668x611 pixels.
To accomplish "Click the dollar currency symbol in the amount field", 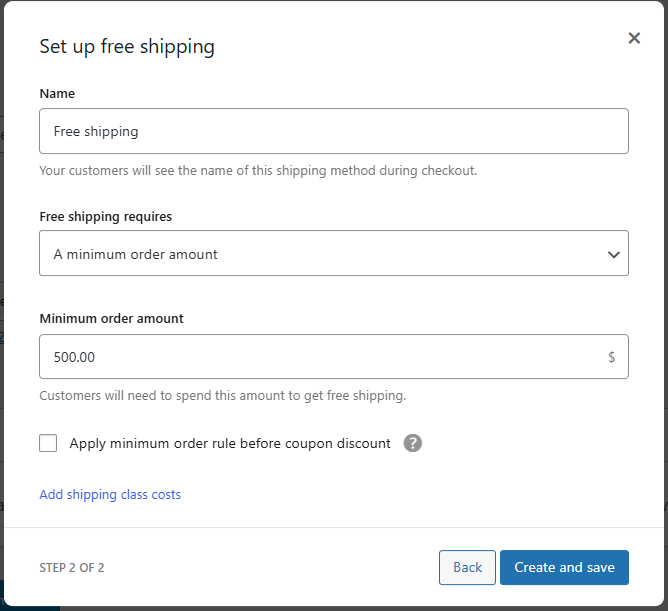I will tap(611, 357).
